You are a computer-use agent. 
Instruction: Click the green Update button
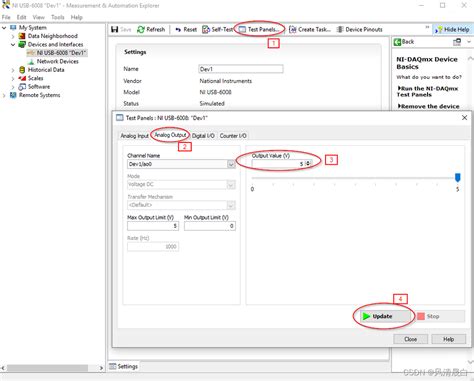[385, 316]
